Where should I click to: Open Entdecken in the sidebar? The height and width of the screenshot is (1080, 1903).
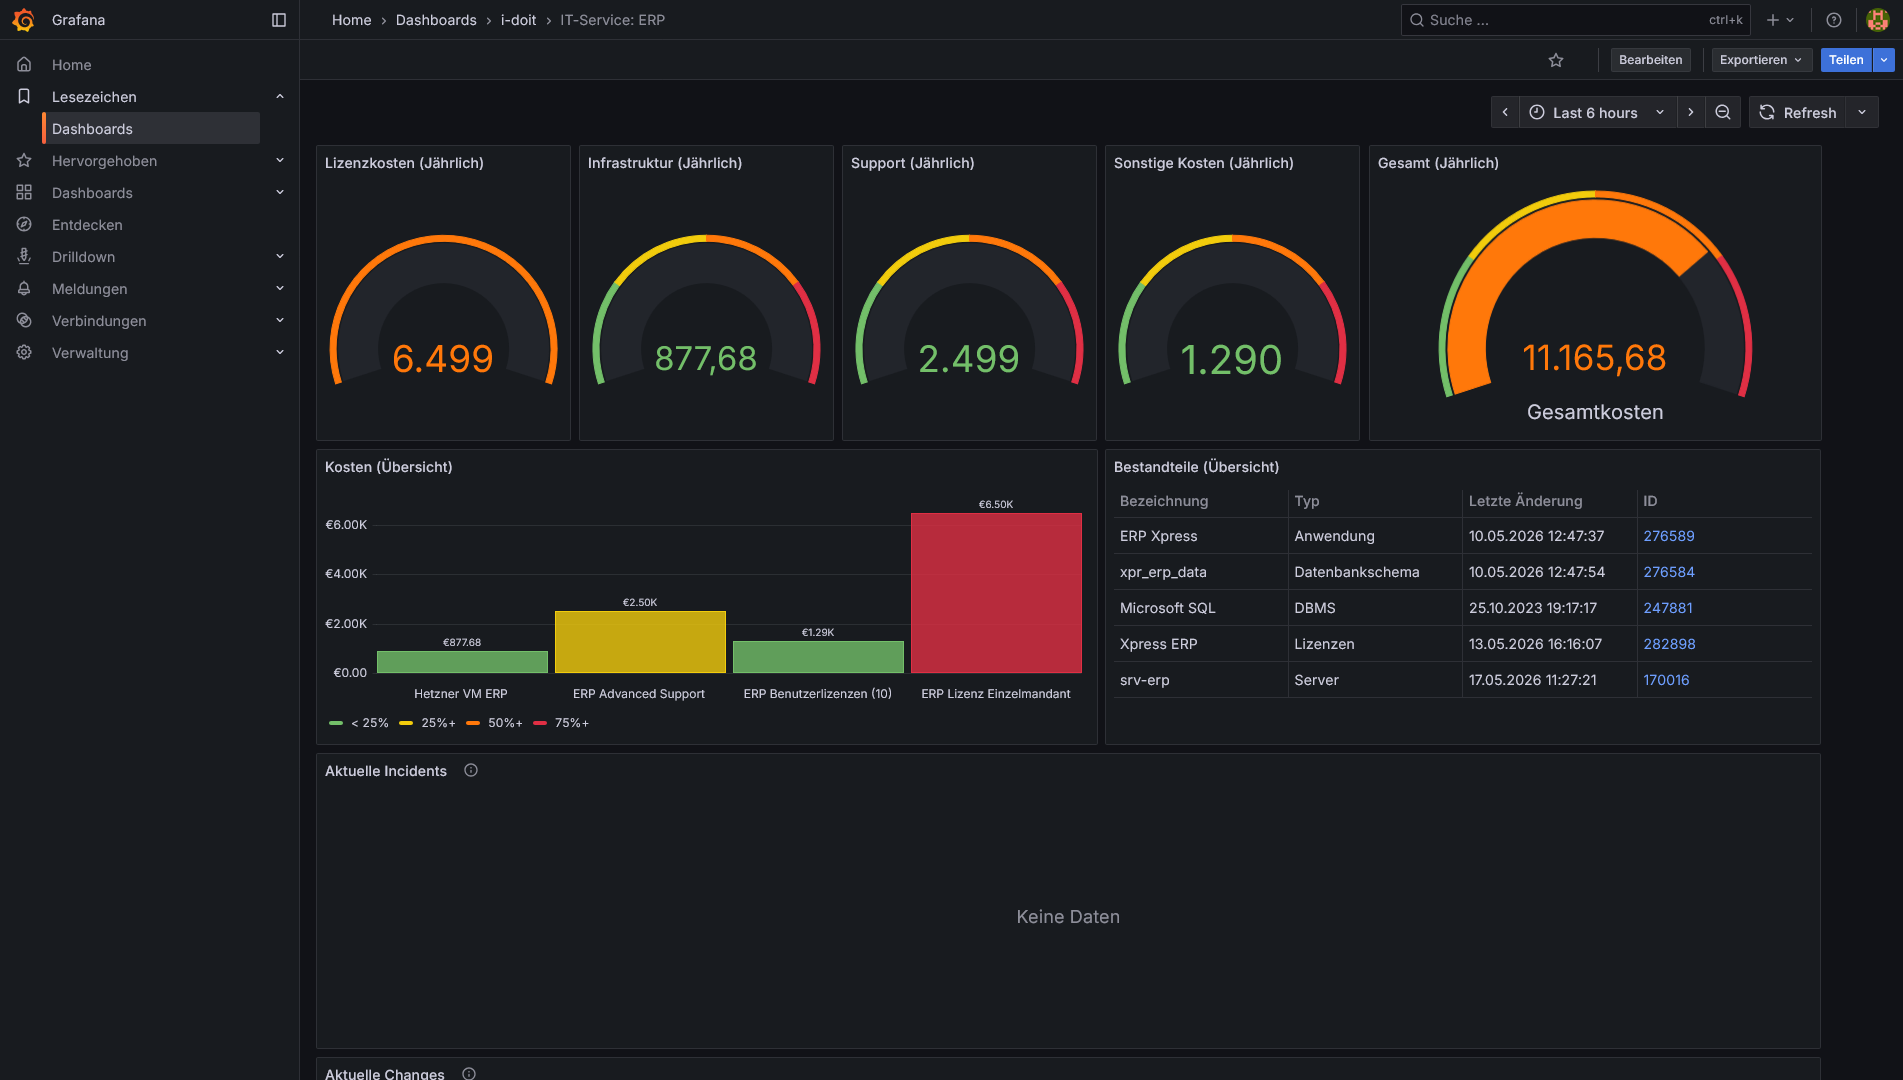point(87,225)
